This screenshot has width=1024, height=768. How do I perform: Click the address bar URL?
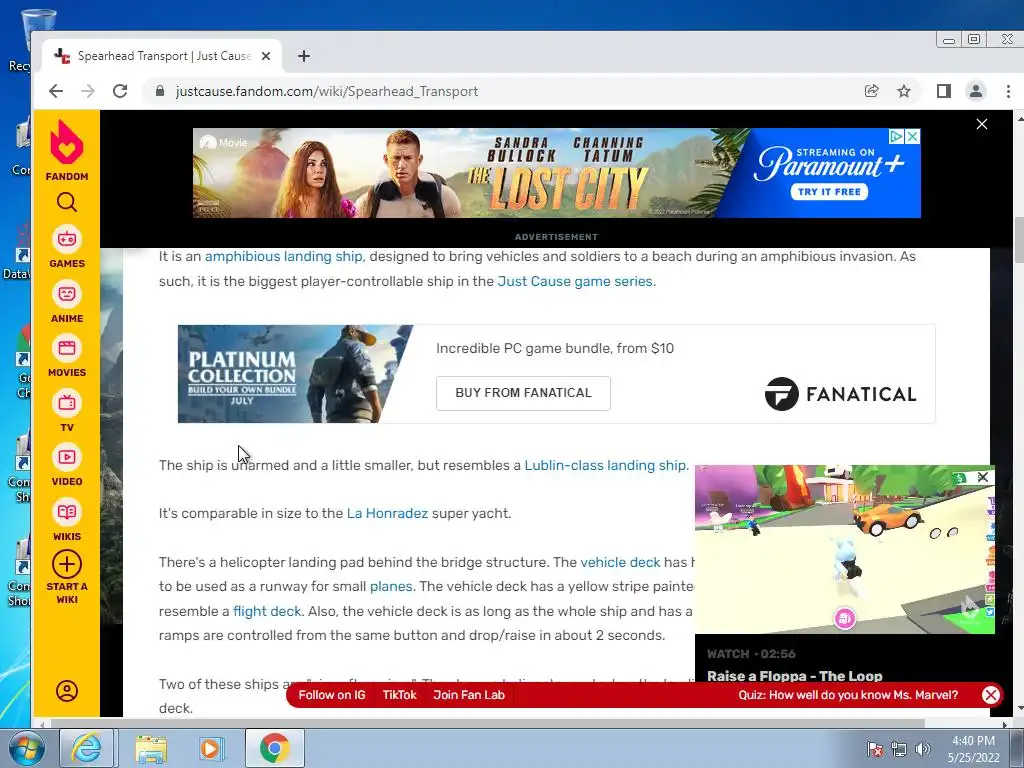[327, 91]
